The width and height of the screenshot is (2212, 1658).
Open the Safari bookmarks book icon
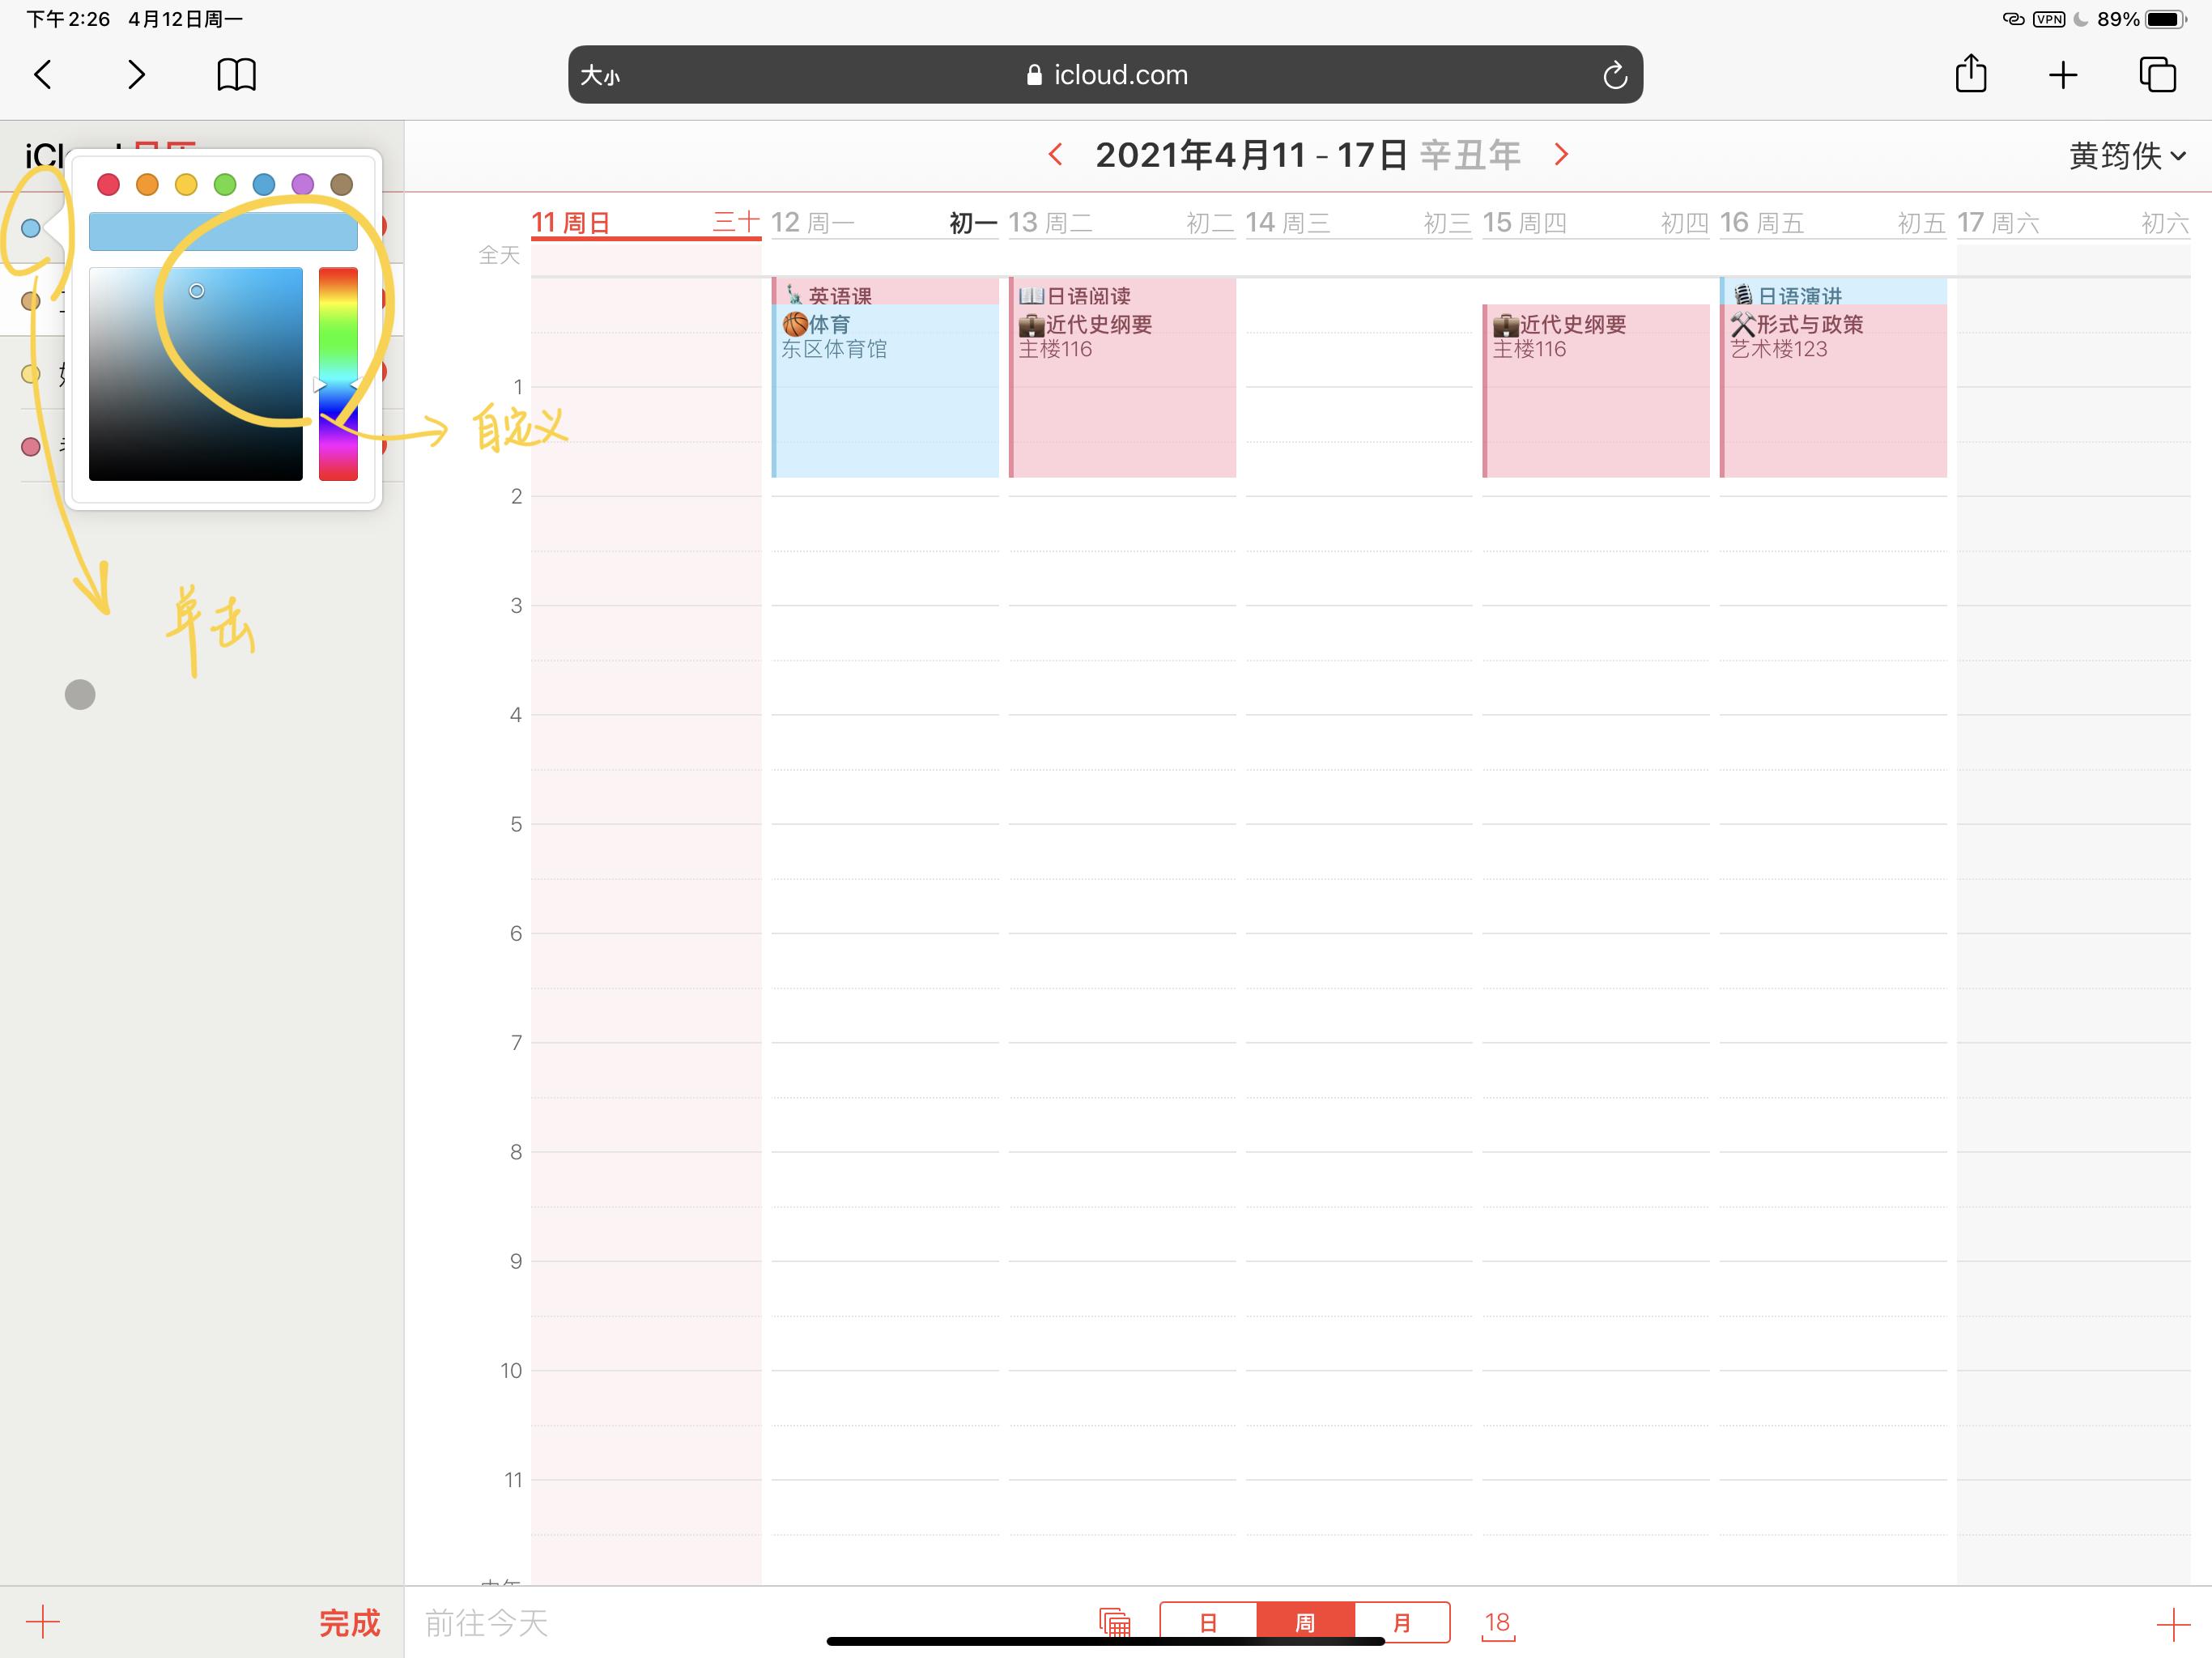236,74
